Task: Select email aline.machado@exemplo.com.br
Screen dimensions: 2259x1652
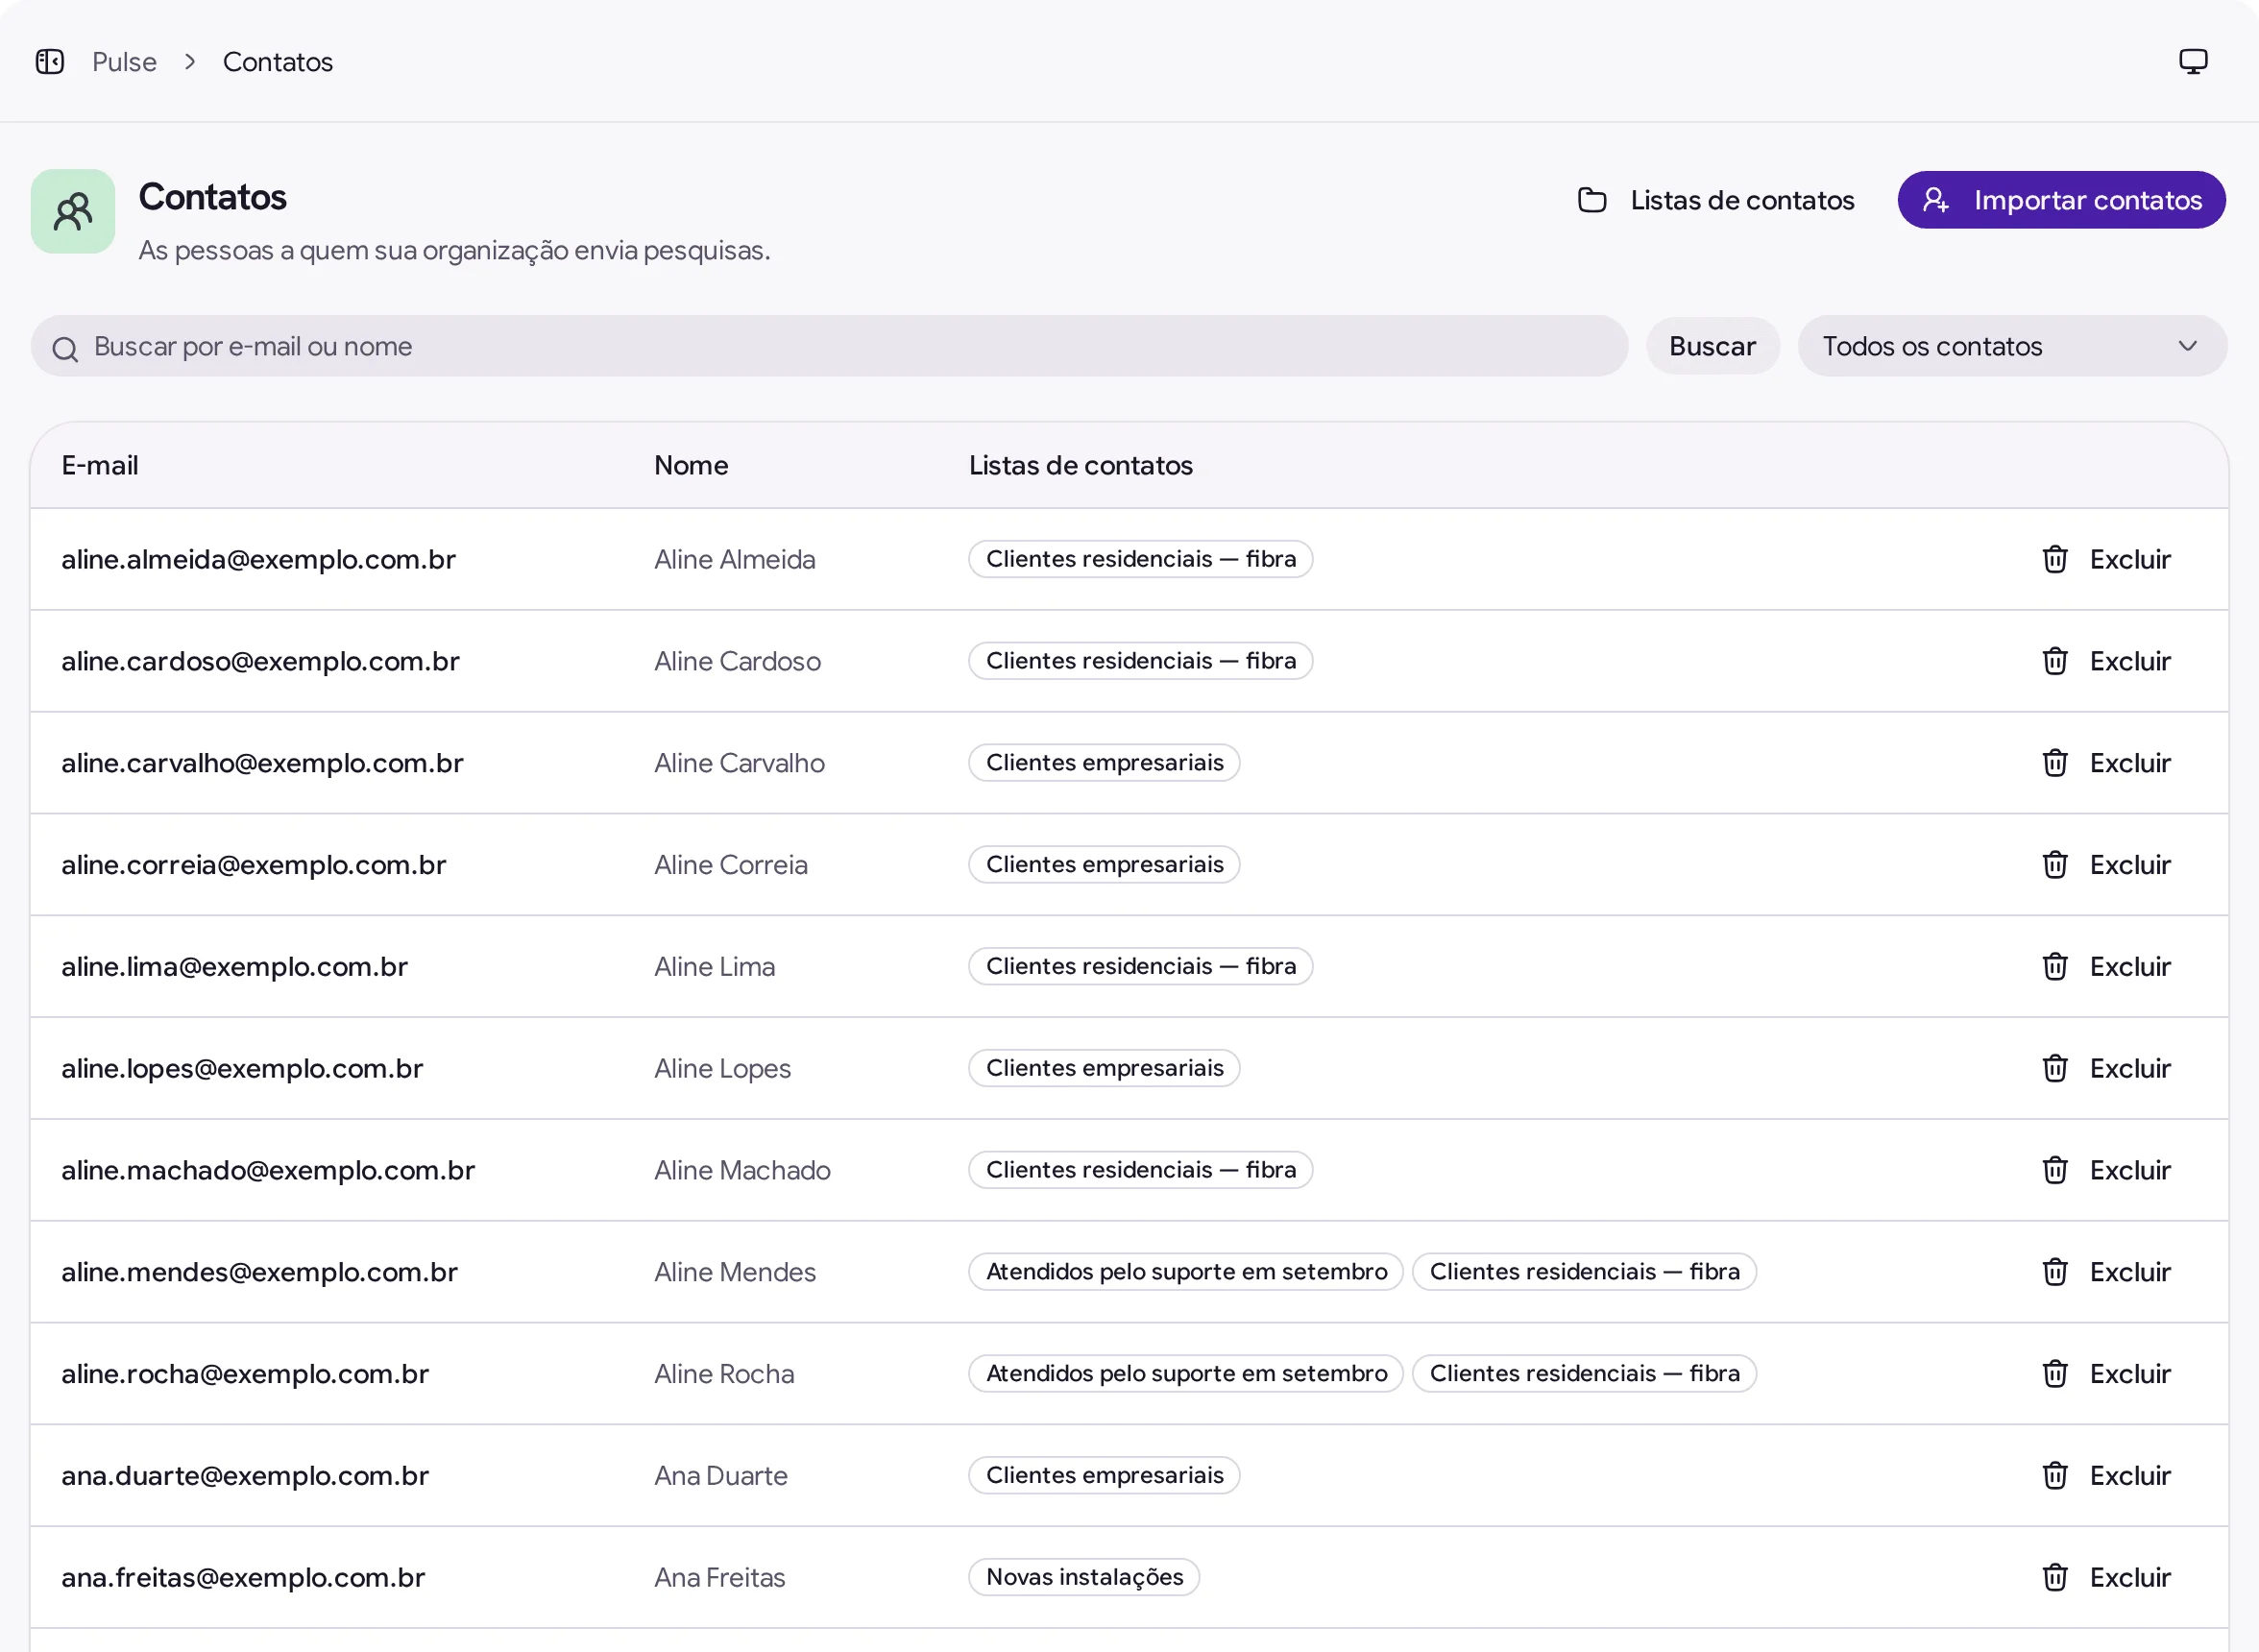Action: (268, 1170)
